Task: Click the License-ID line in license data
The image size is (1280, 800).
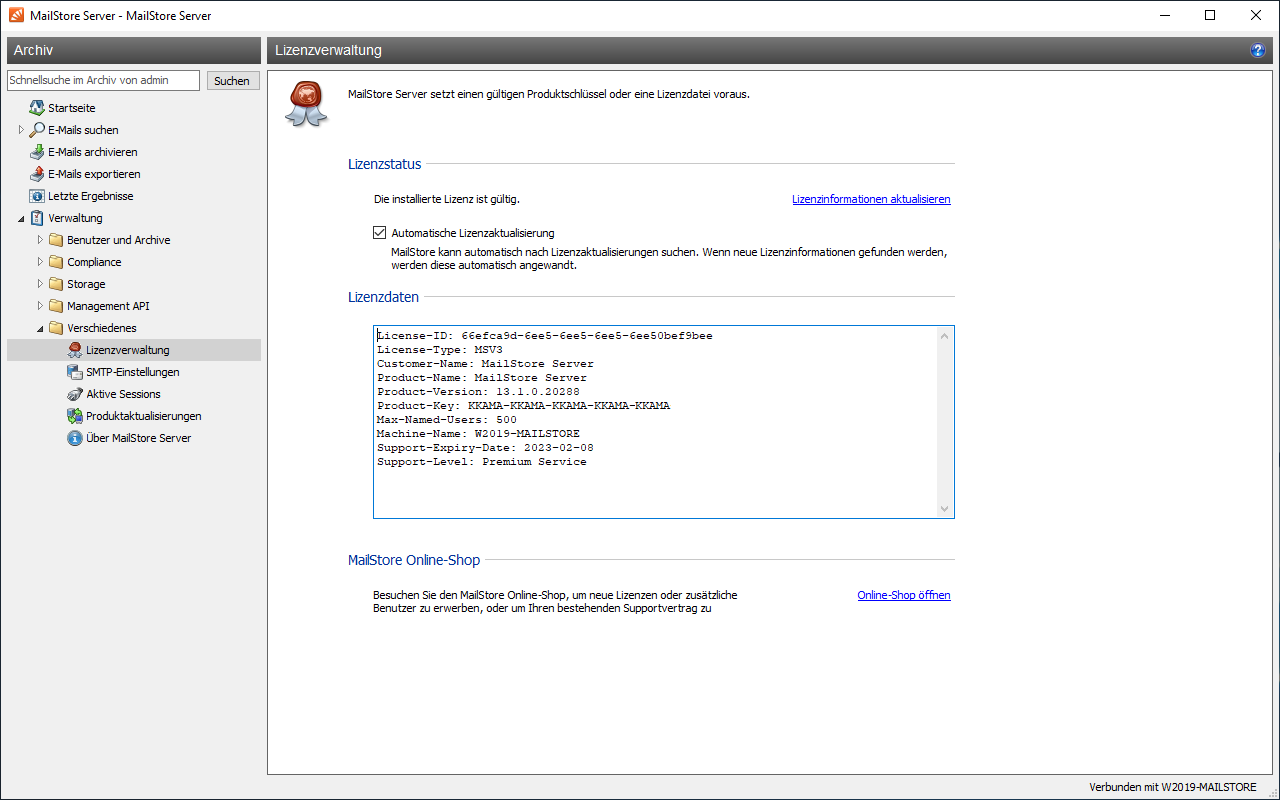Action: [x=545, y=336]
